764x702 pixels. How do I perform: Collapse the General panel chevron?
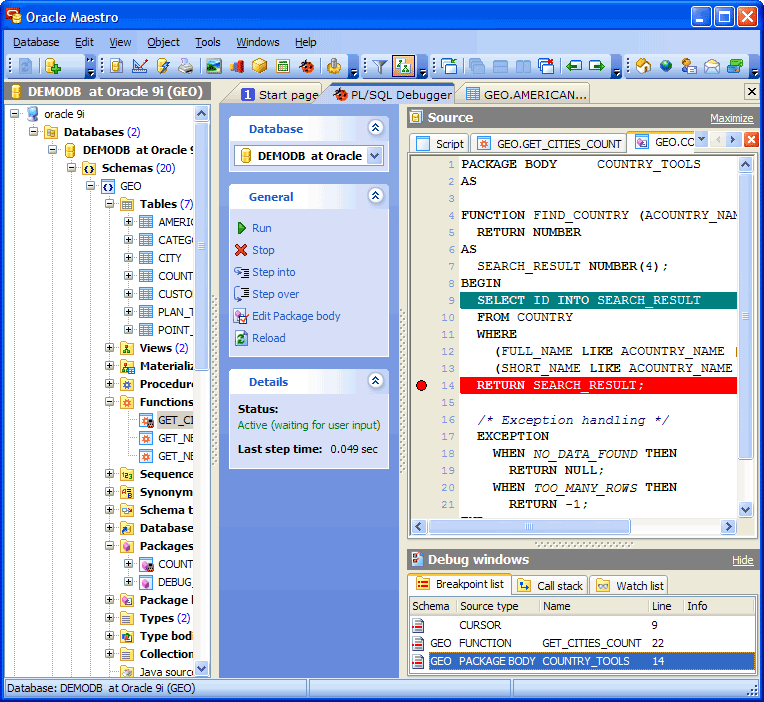[375, 196]
